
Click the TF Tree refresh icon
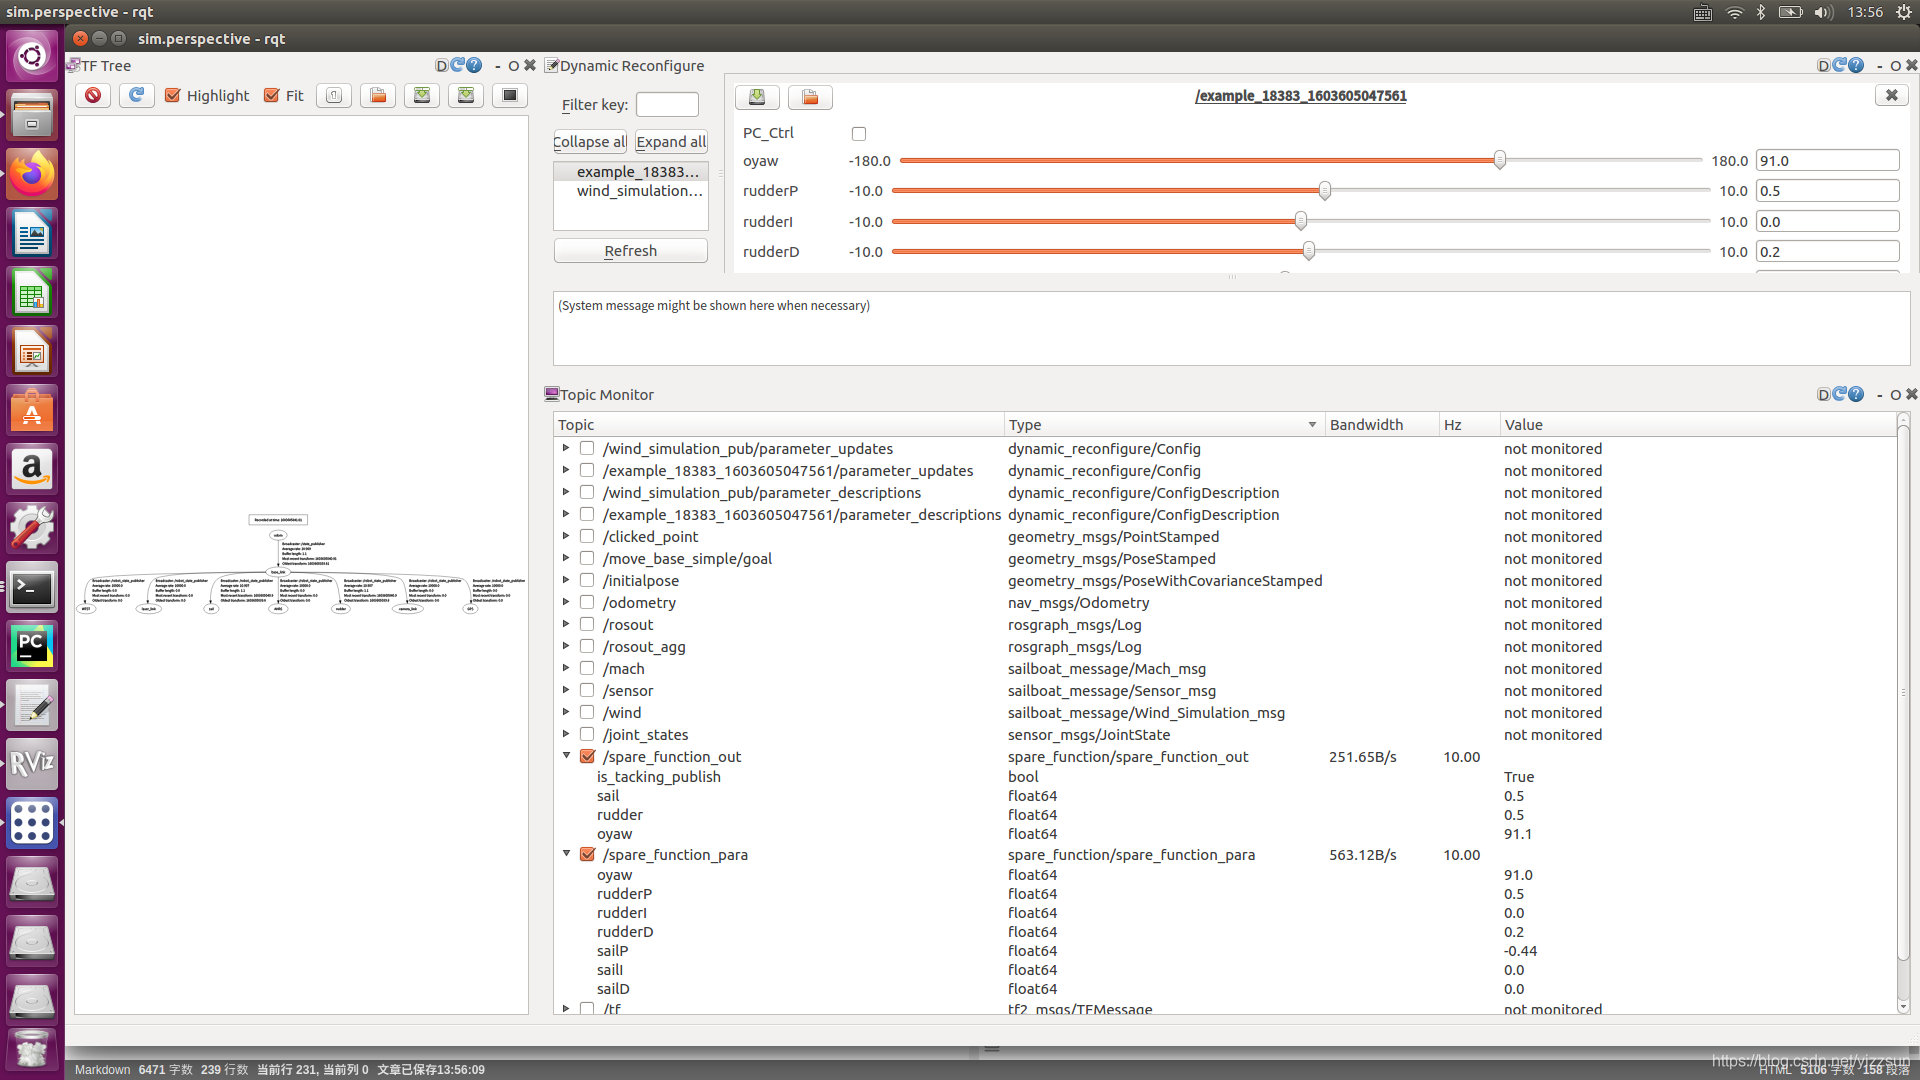137,94
